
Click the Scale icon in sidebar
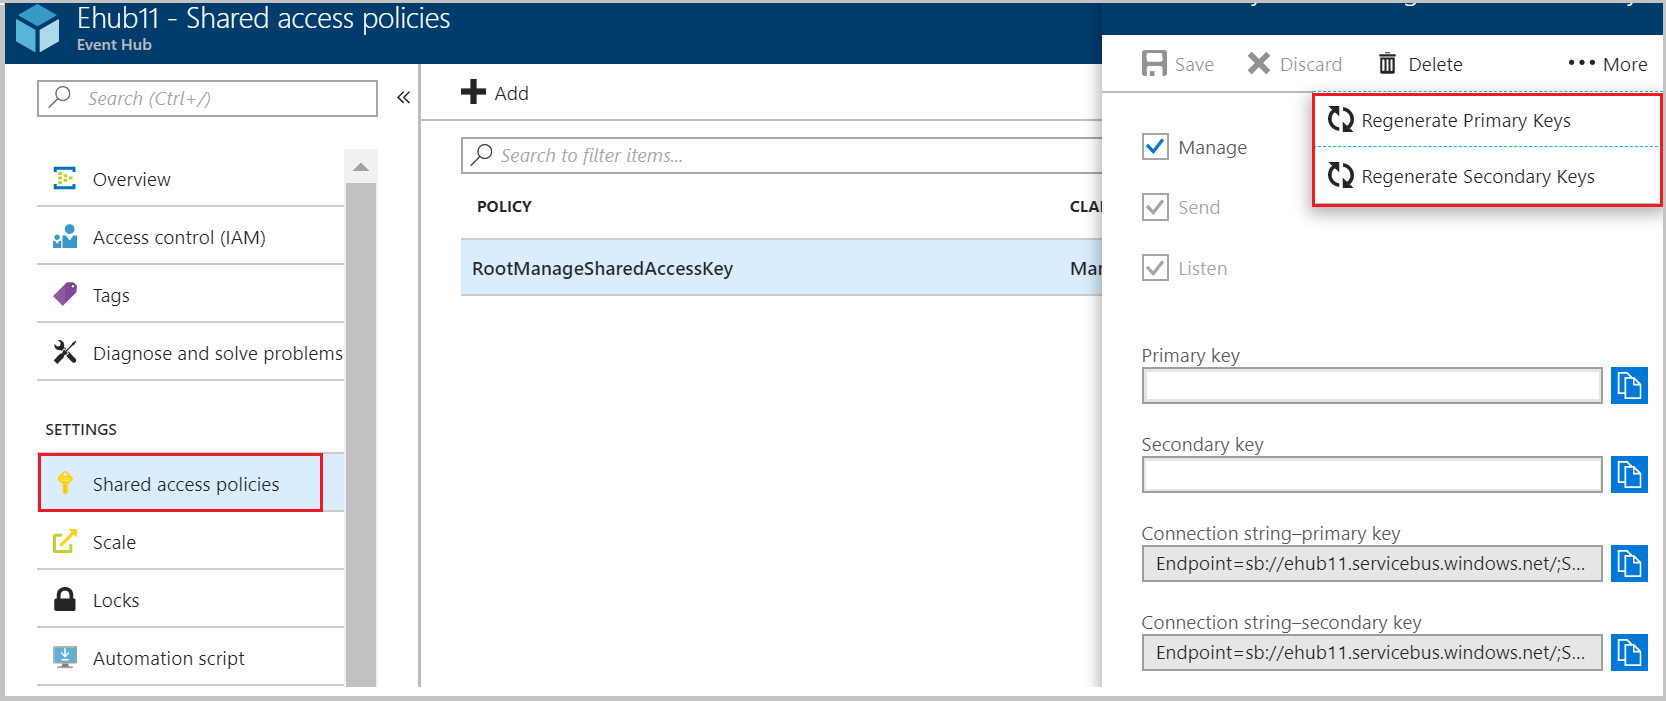point(65,541)
